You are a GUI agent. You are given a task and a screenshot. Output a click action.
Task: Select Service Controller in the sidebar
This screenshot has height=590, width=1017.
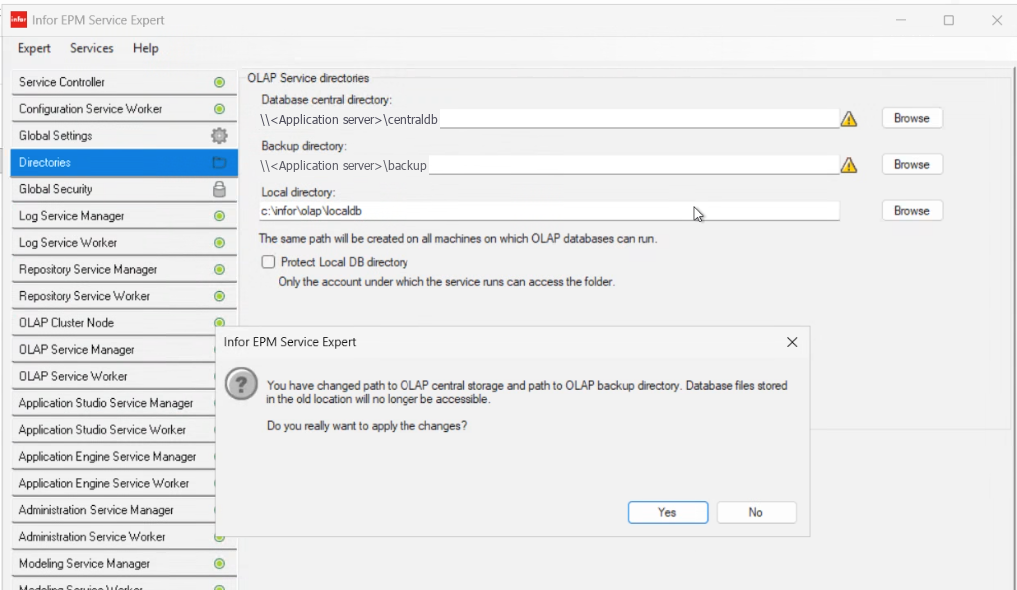click(x=124, y=82)
